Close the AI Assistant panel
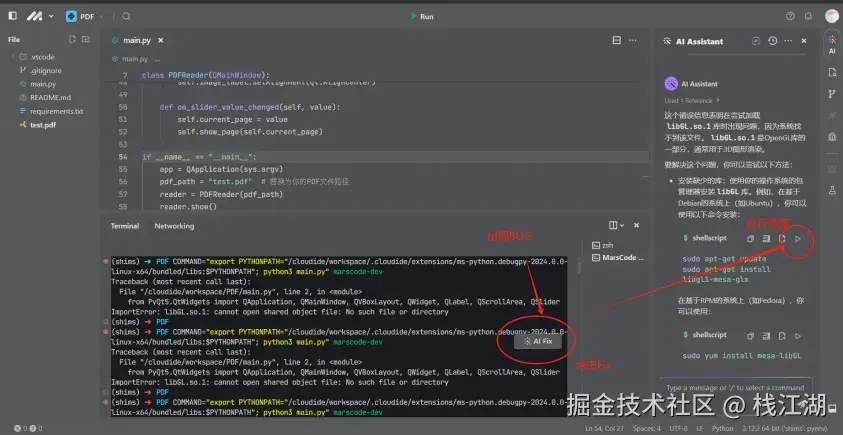 pyautogui.click(x=804, y=41)
